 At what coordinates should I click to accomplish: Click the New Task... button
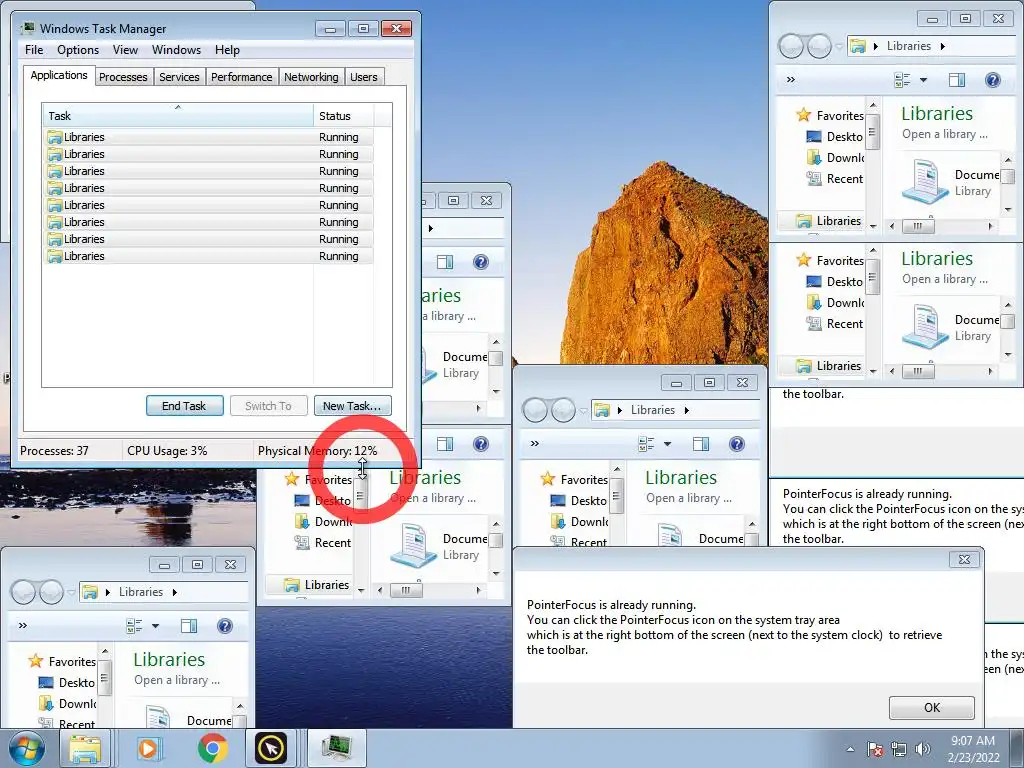[352, 406]
